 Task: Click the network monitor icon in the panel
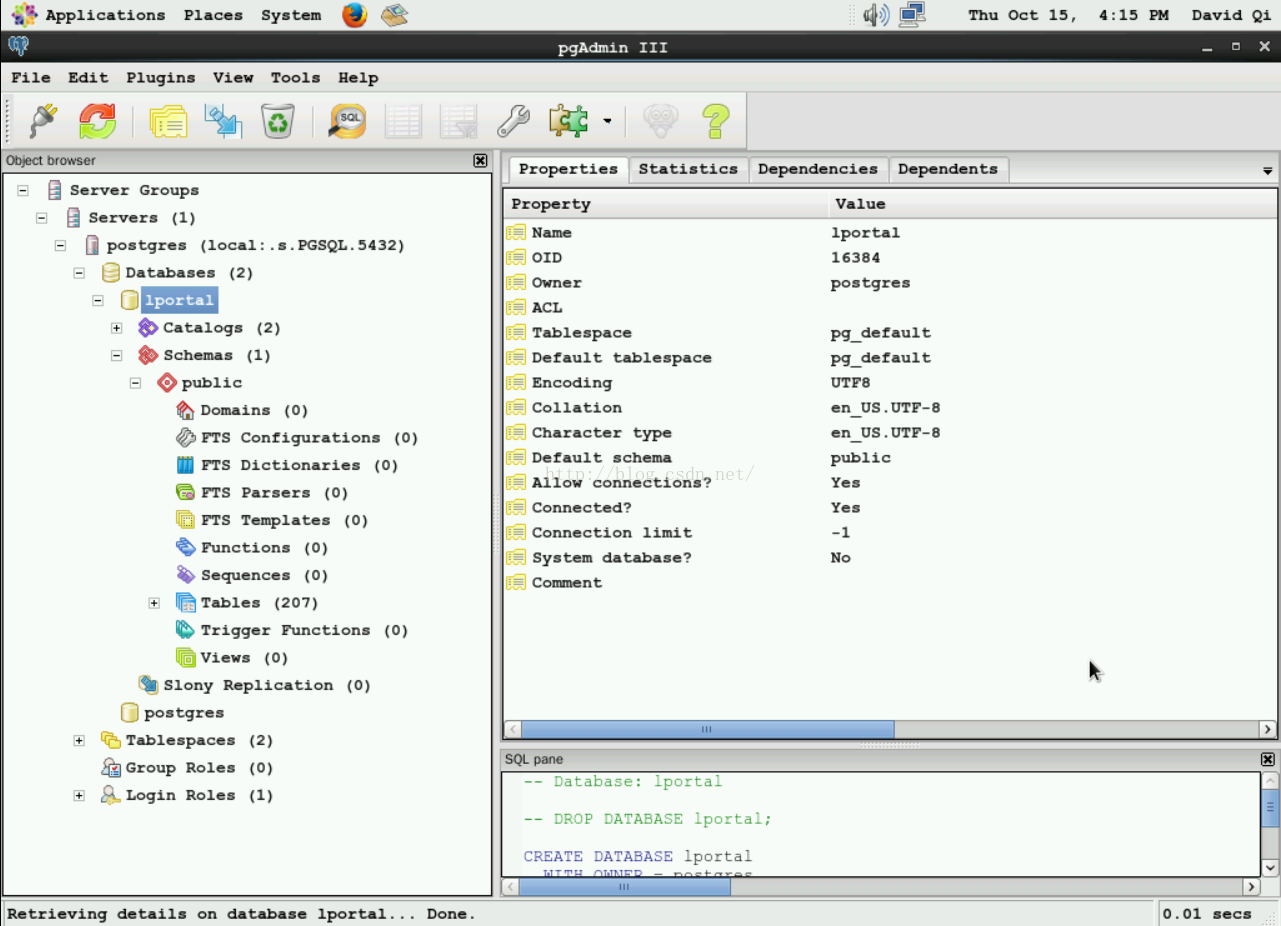click(912, 15)
